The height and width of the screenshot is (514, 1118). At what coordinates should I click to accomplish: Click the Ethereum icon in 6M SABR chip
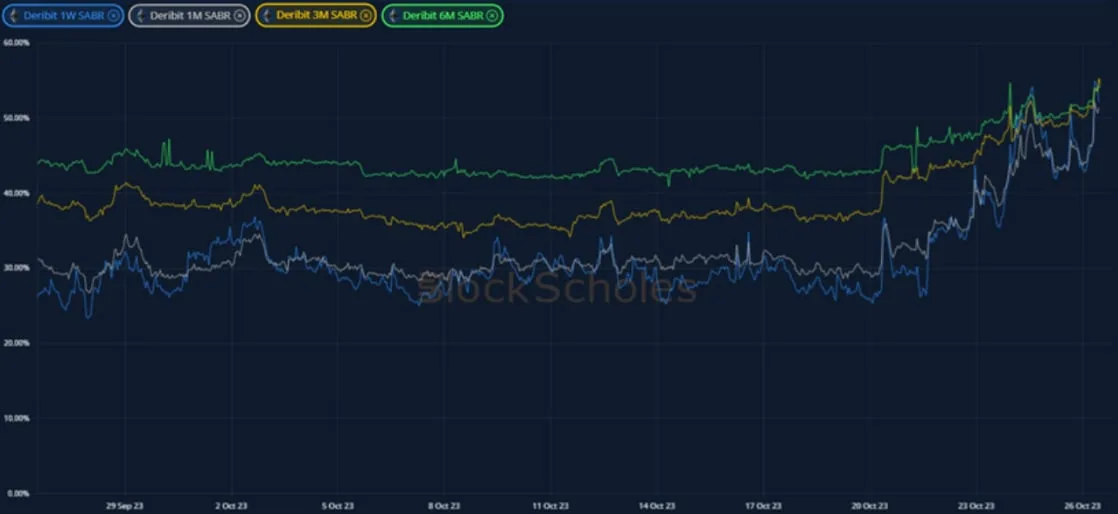tap(394, 16)
